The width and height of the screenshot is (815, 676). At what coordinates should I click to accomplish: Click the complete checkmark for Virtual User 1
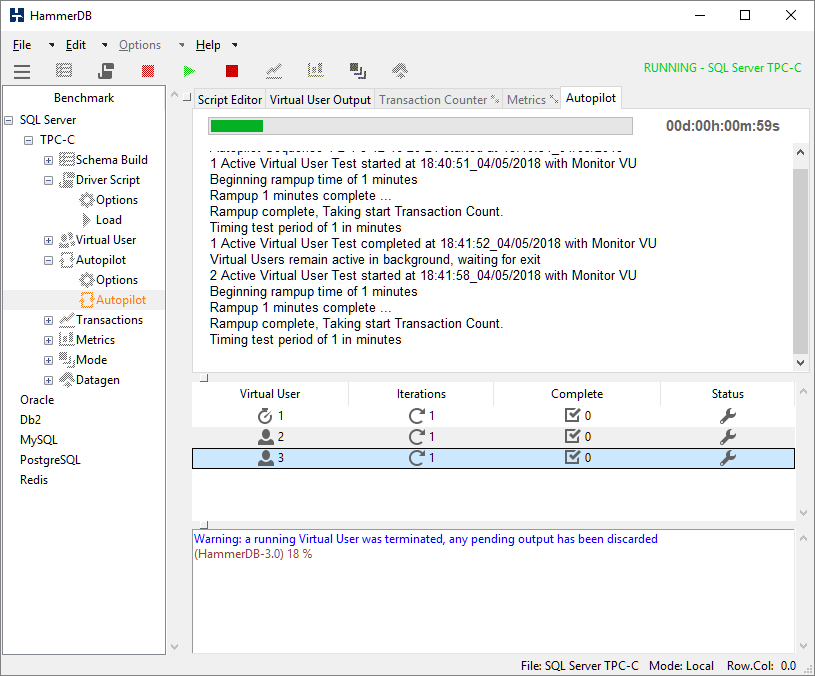[572, 415]
